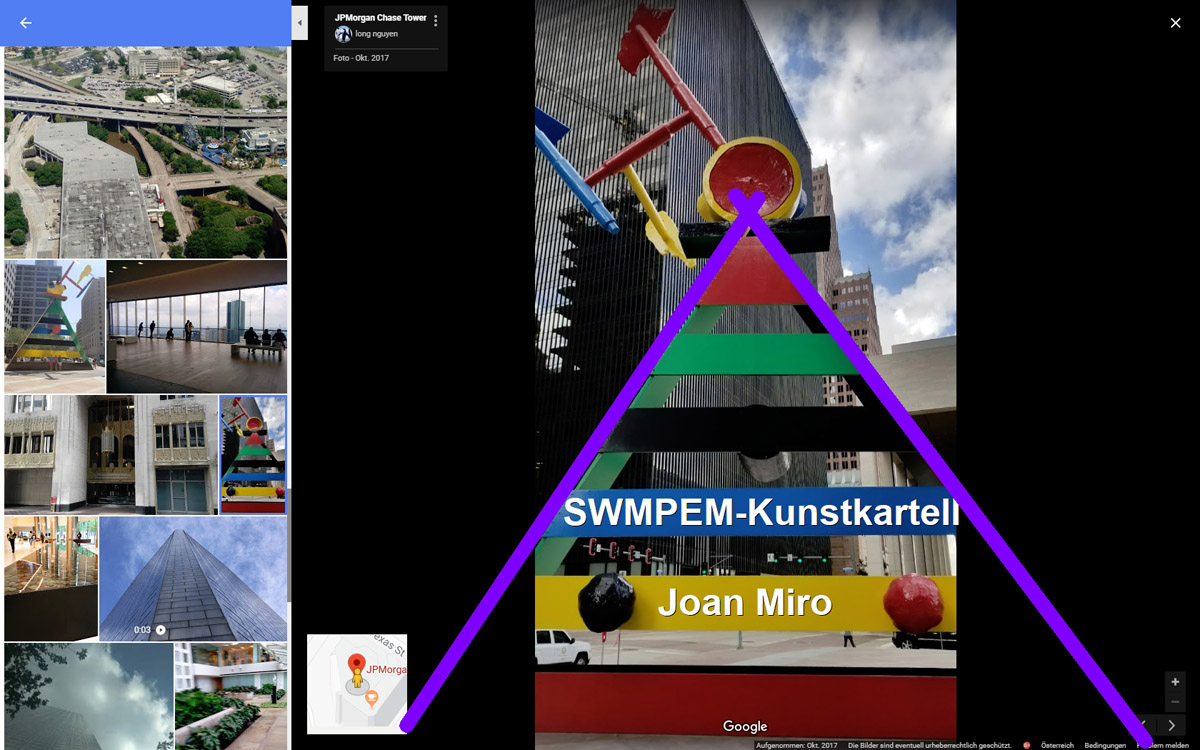Click the Google logo on the photo

pos(745,727)
